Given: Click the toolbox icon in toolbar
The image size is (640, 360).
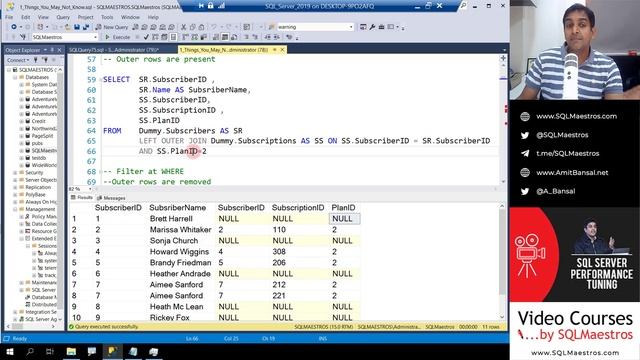Looking at the screenshot, I should coord(381,27).
